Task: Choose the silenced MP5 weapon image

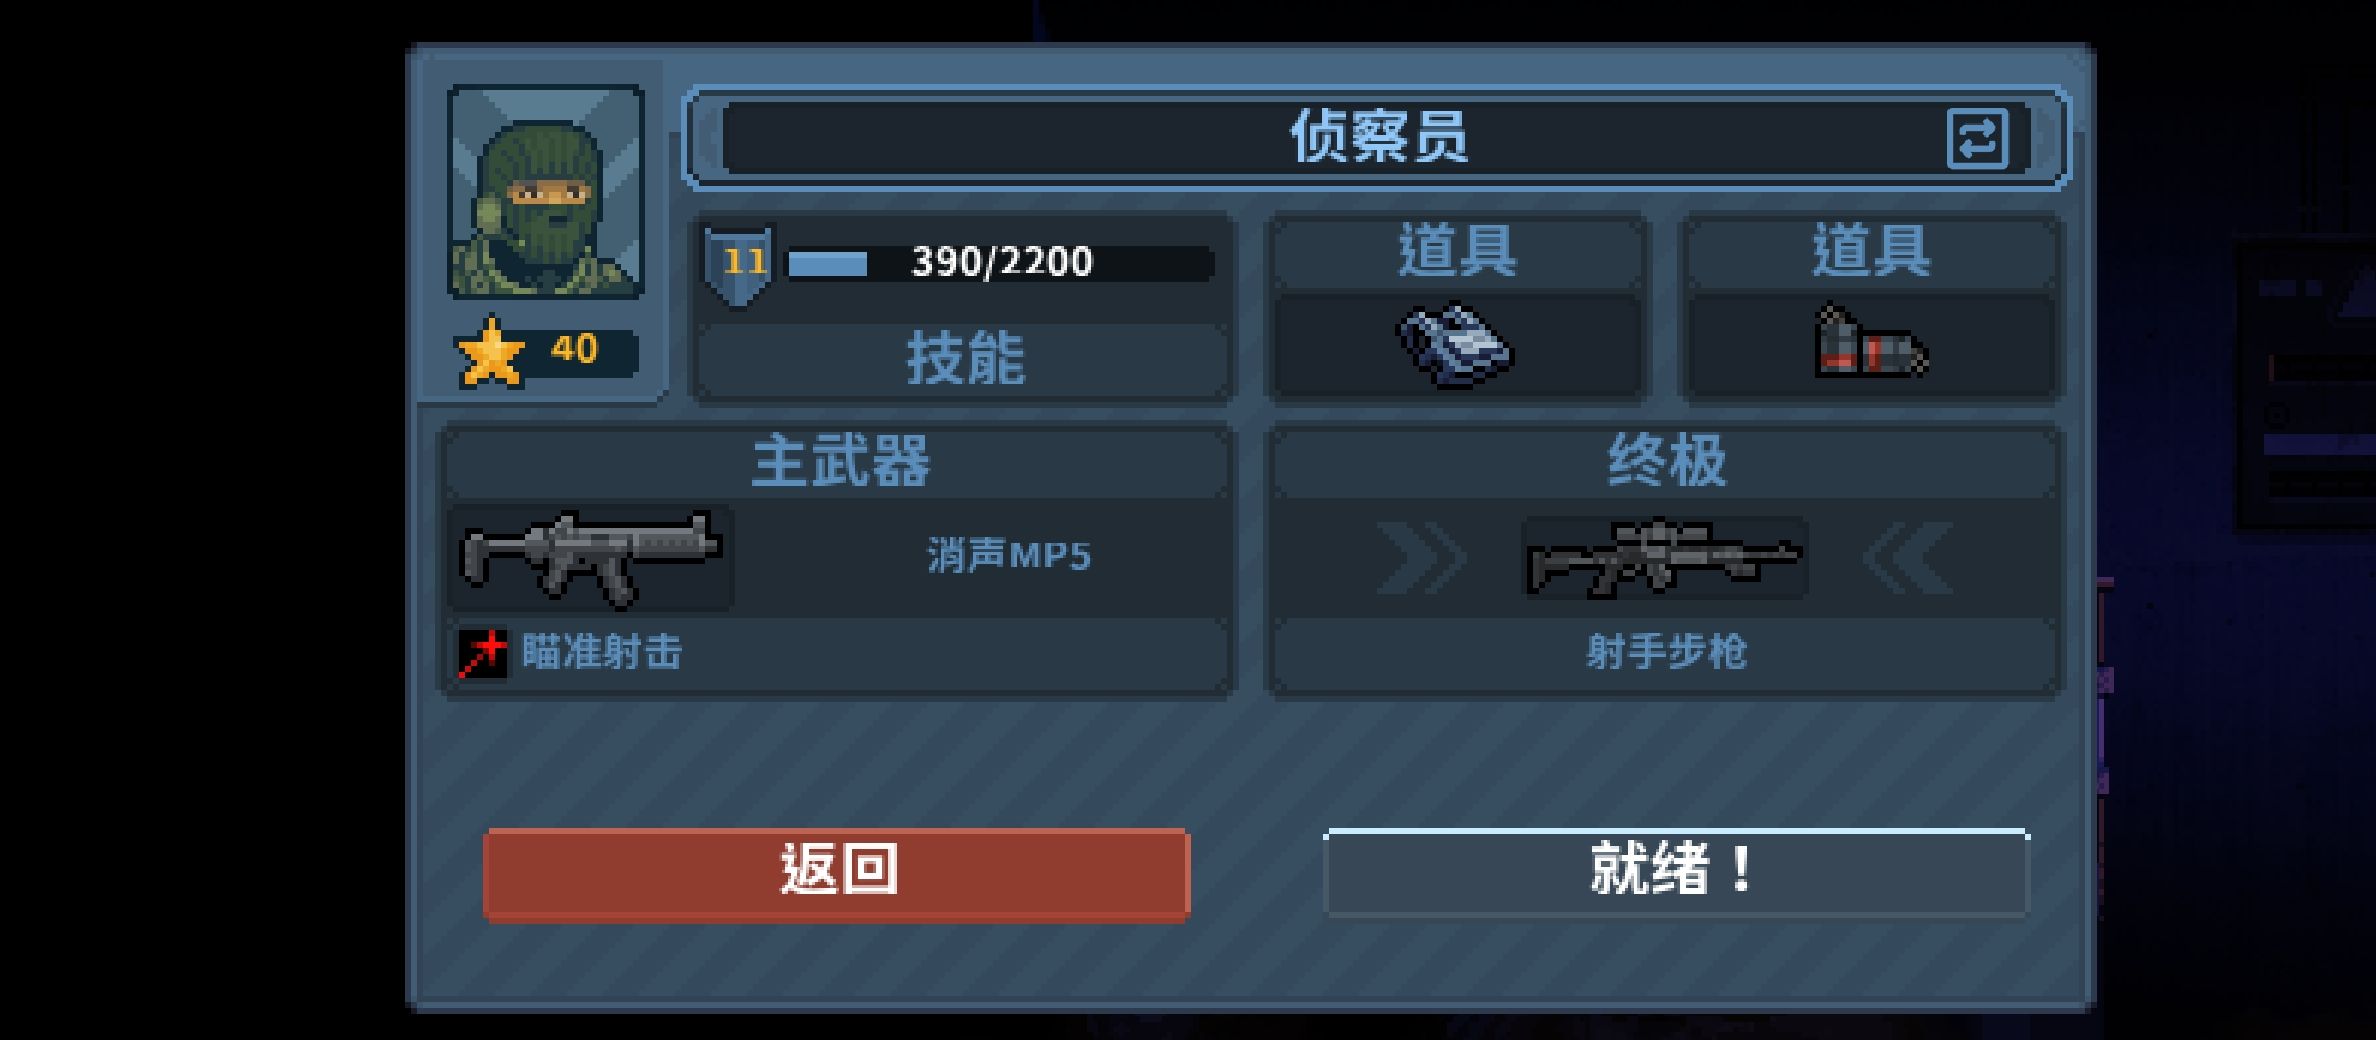Action: [x=590, y=558]
